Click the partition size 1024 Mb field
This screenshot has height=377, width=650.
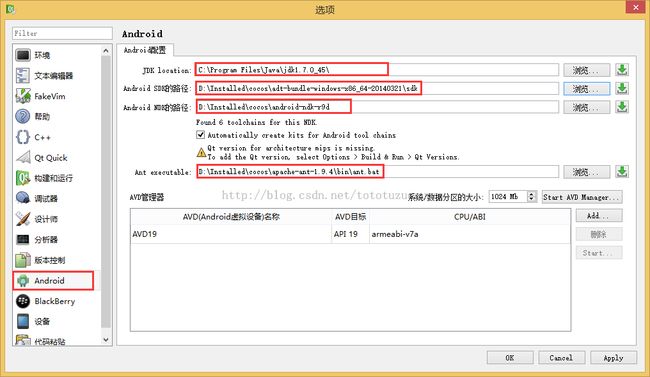[508, 197]
